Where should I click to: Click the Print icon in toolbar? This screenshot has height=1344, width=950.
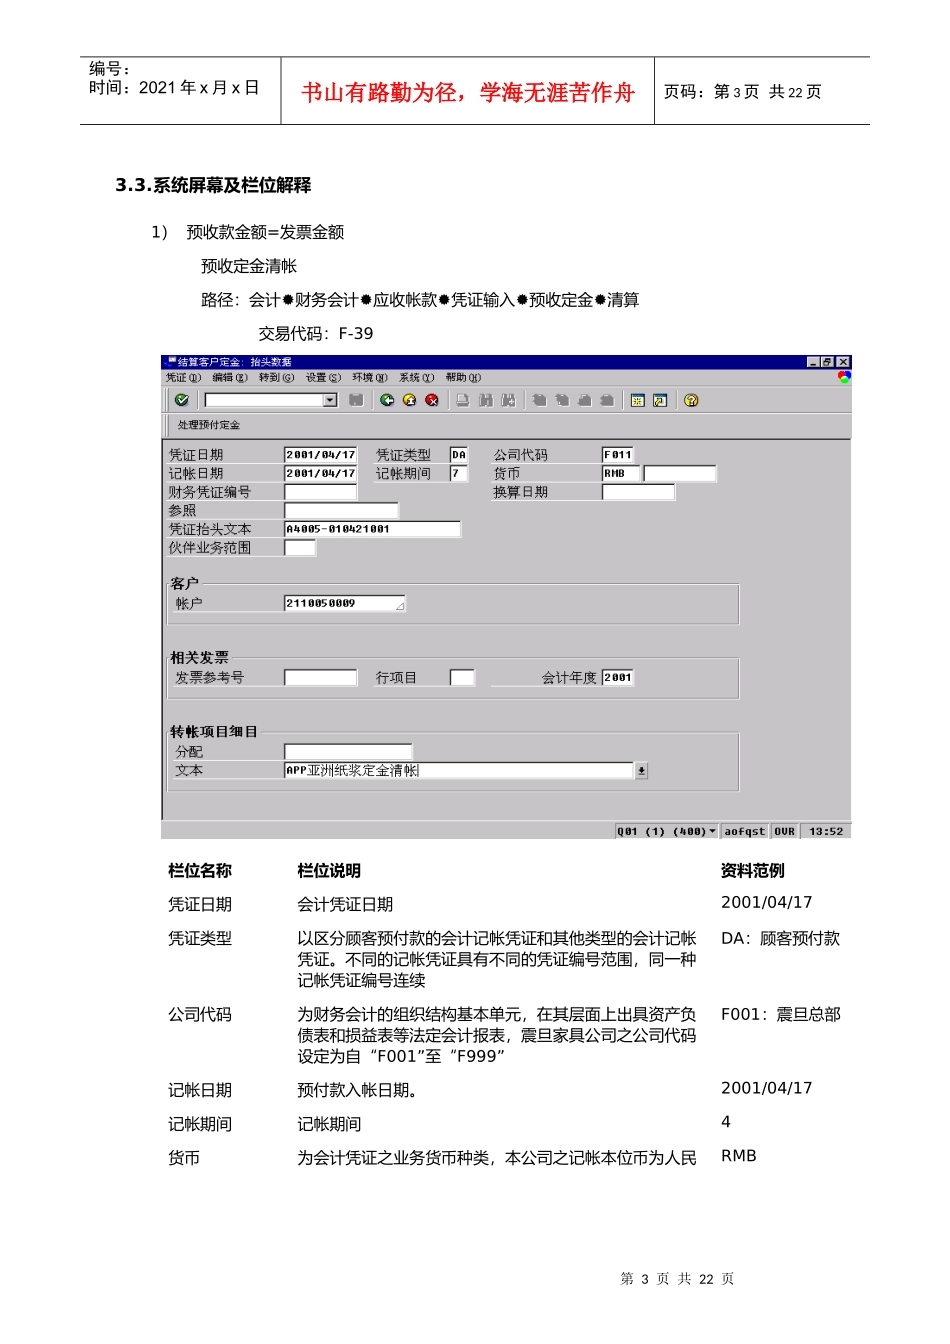click(462, 400)
